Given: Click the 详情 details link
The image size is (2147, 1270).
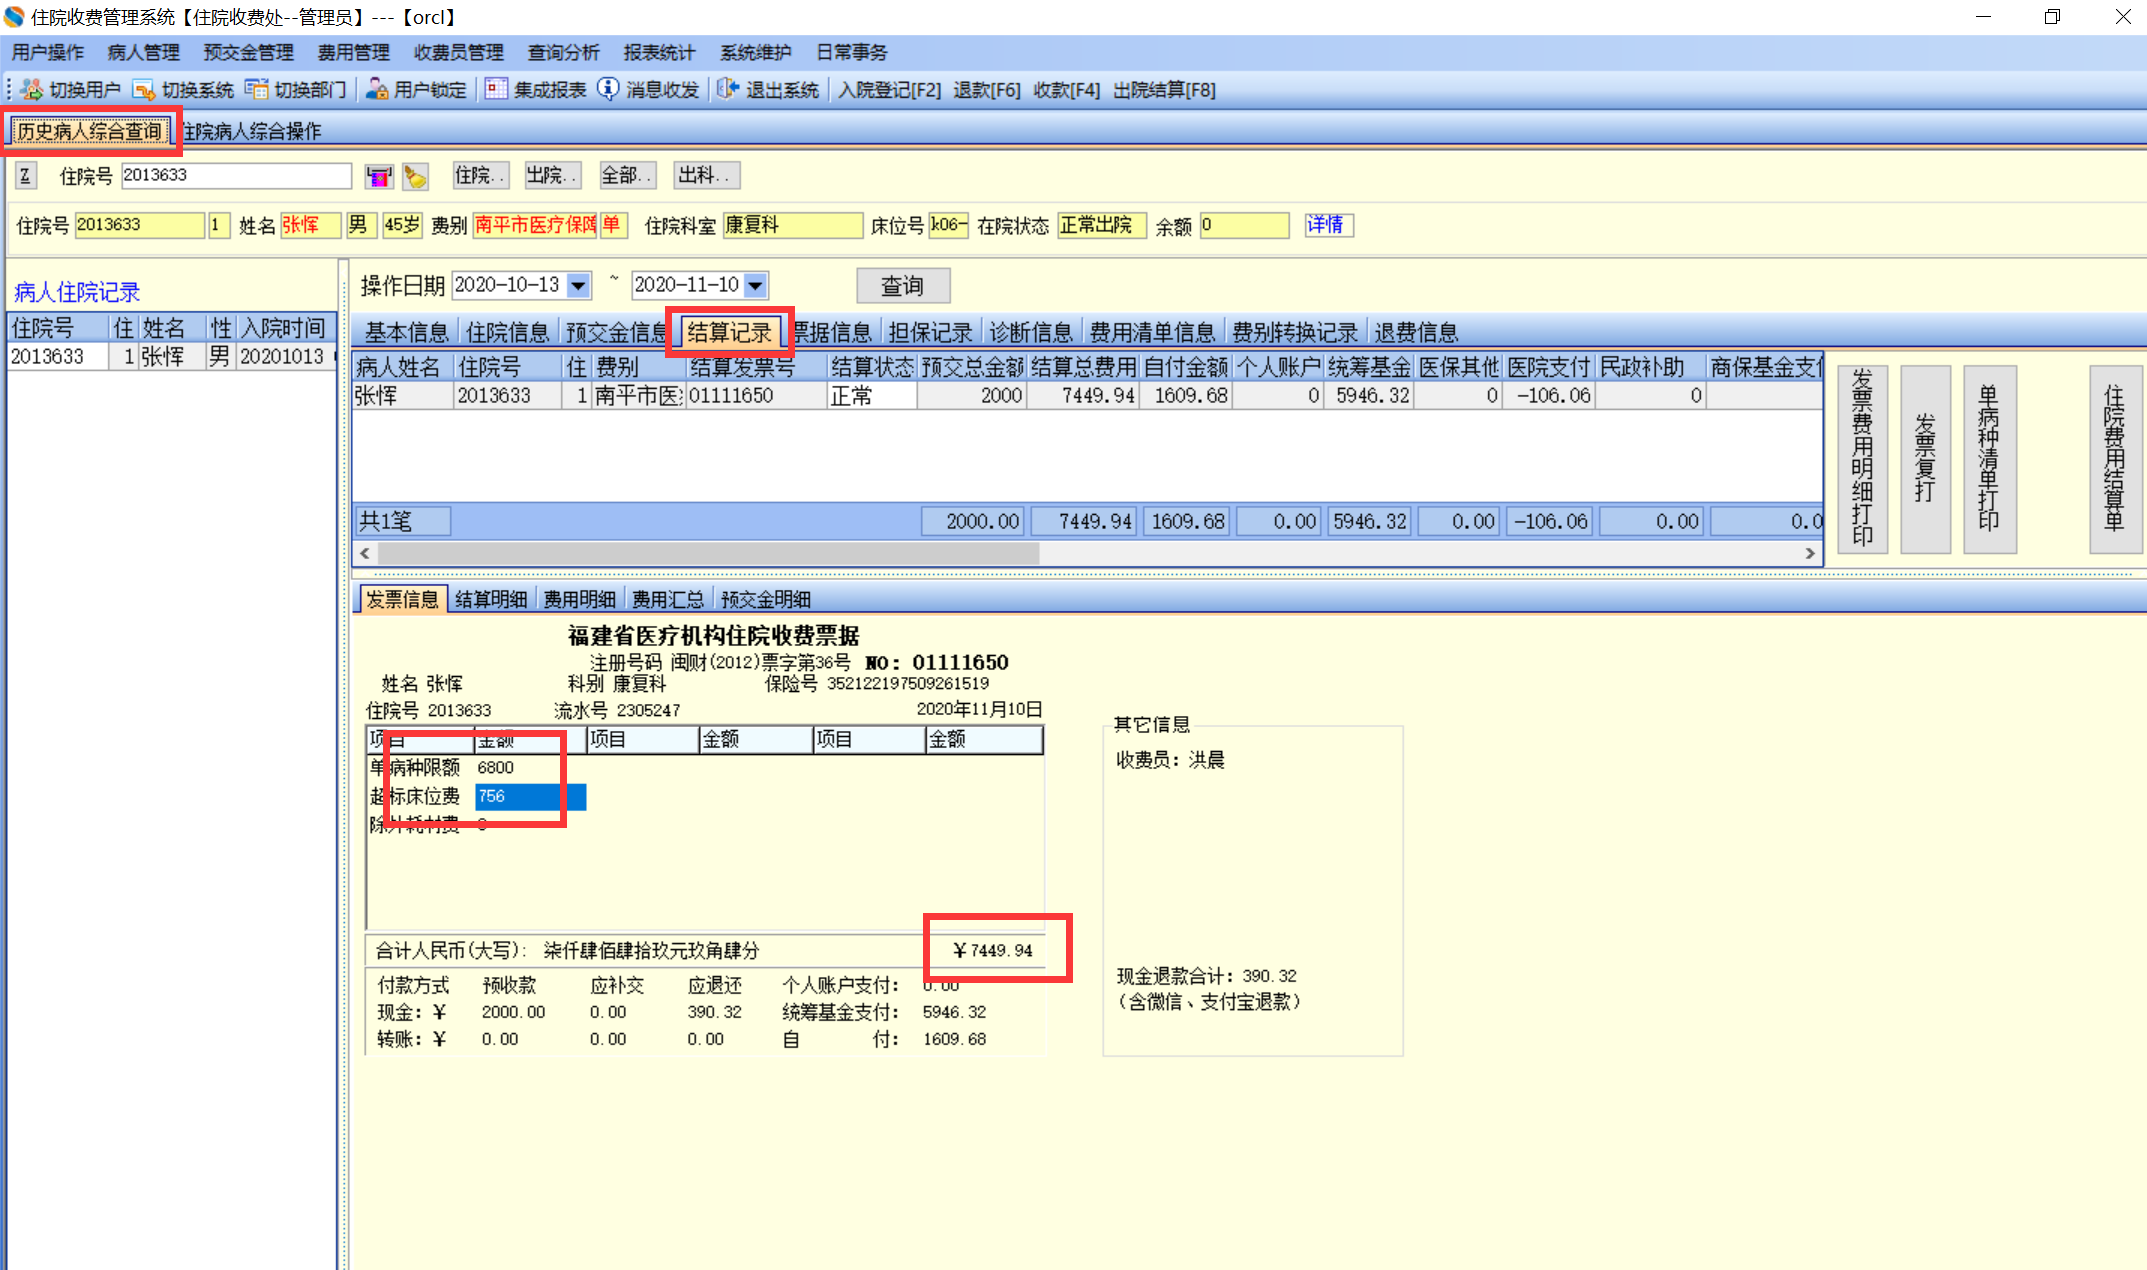Looking at the screenshot, I should [x=1326, y=225].
